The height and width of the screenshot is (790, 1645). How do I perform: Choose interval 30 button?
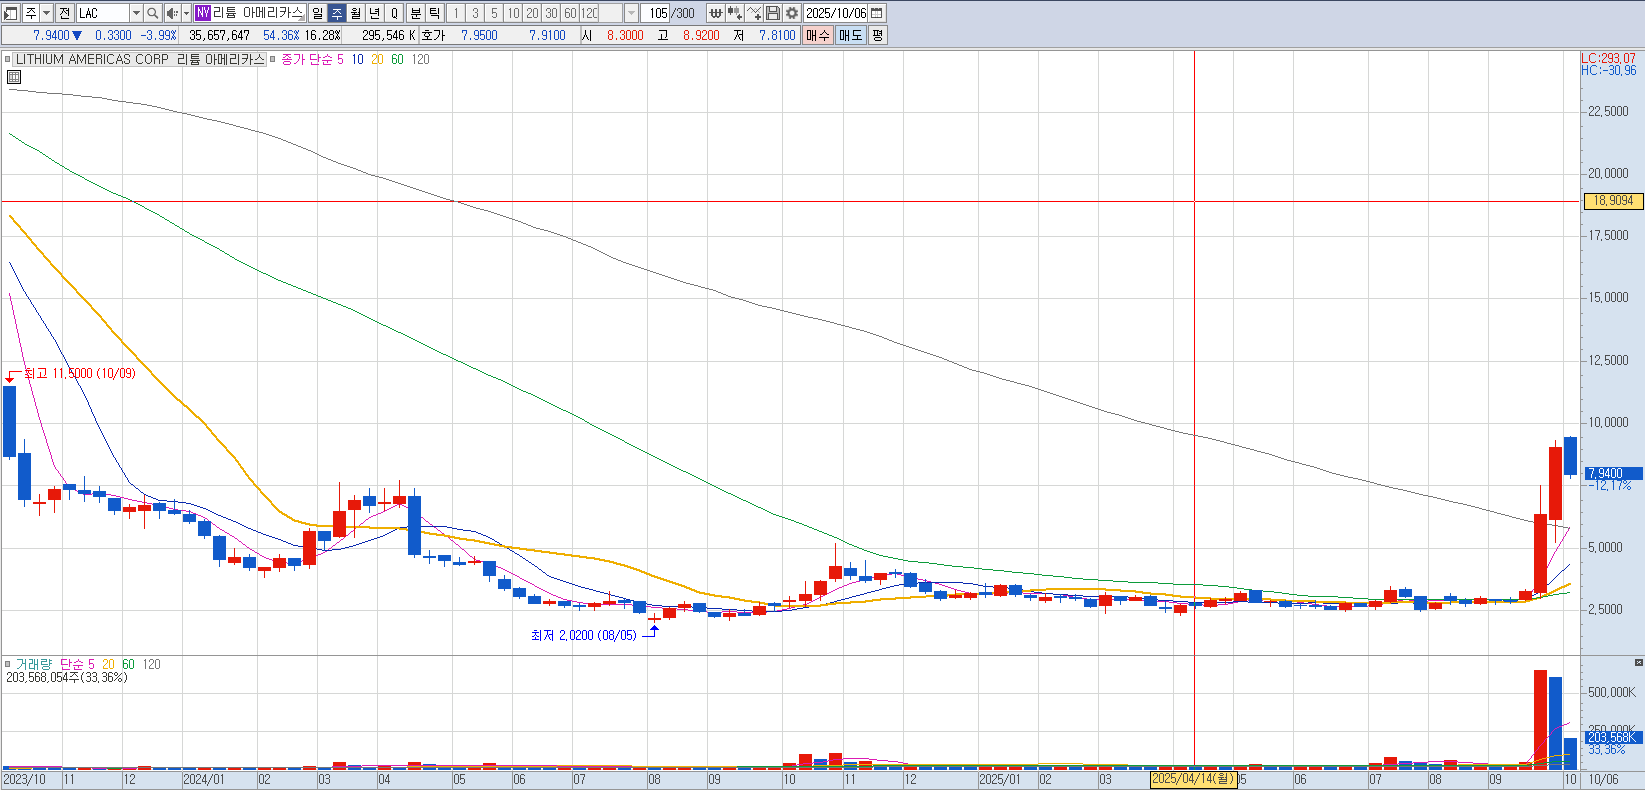pos(551,13)
